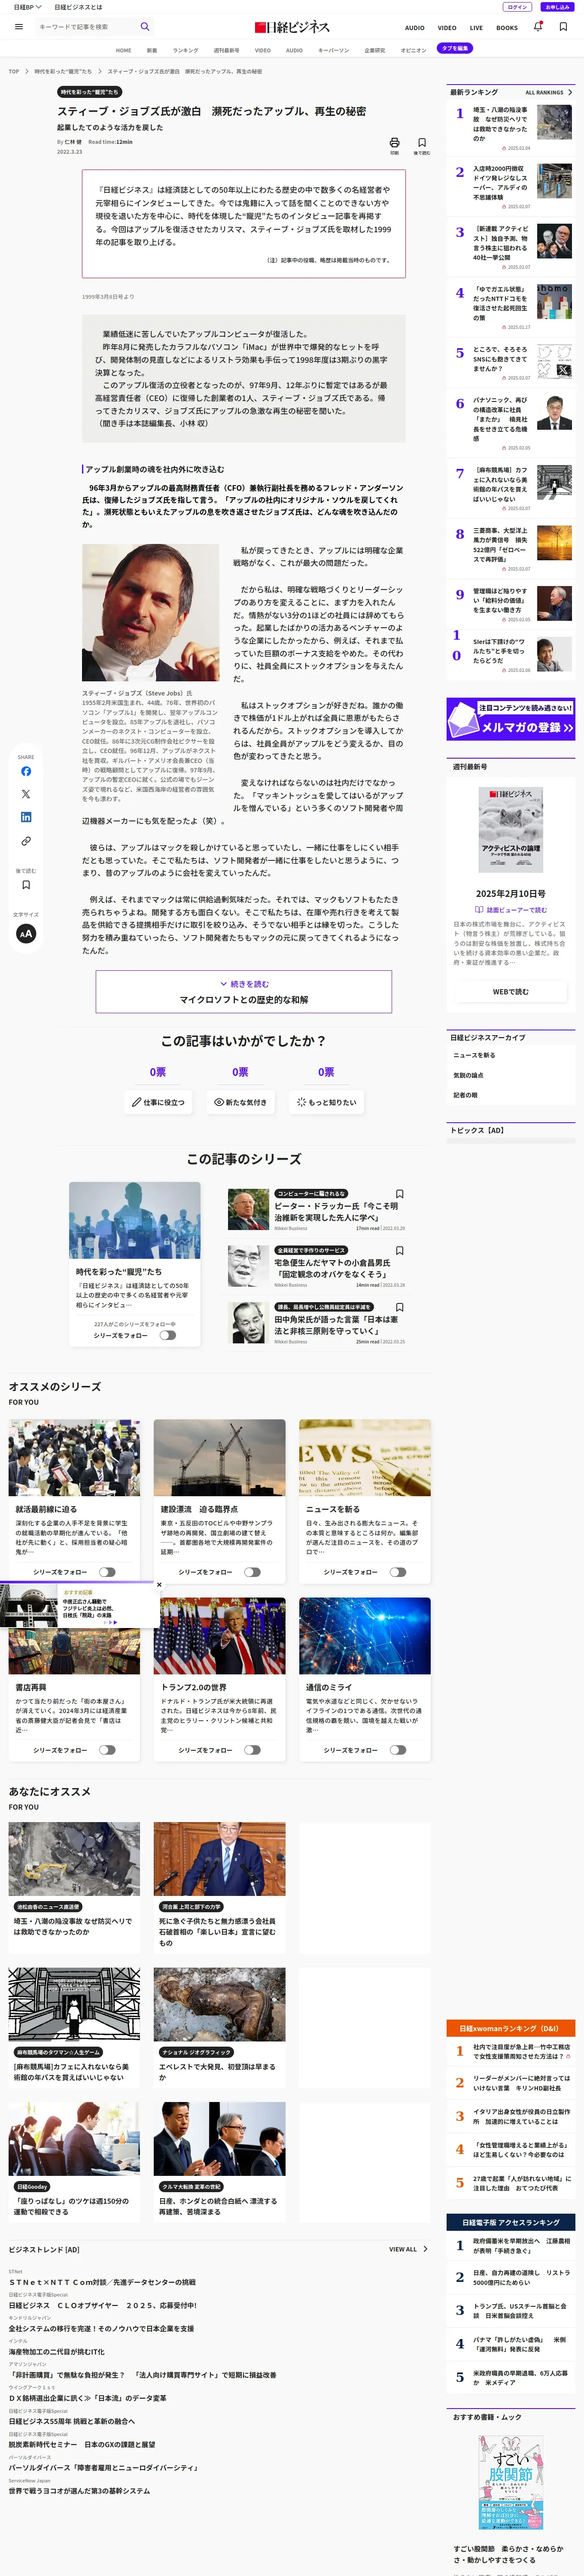The height and width of the screenshot is (2576, 584).
Task: Vote 仕事に役立つ on this article
Action: [158, 1102]
